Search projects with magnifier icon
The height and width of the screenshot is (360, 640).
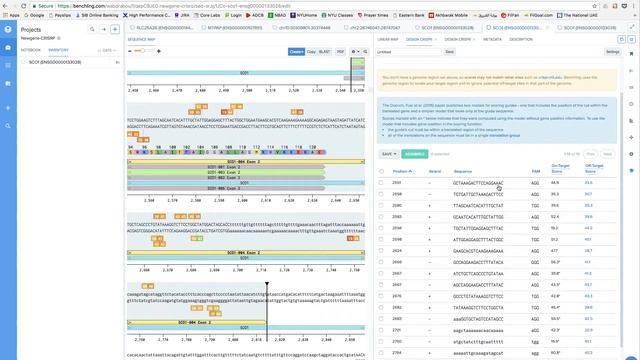[x=92, y=29]
